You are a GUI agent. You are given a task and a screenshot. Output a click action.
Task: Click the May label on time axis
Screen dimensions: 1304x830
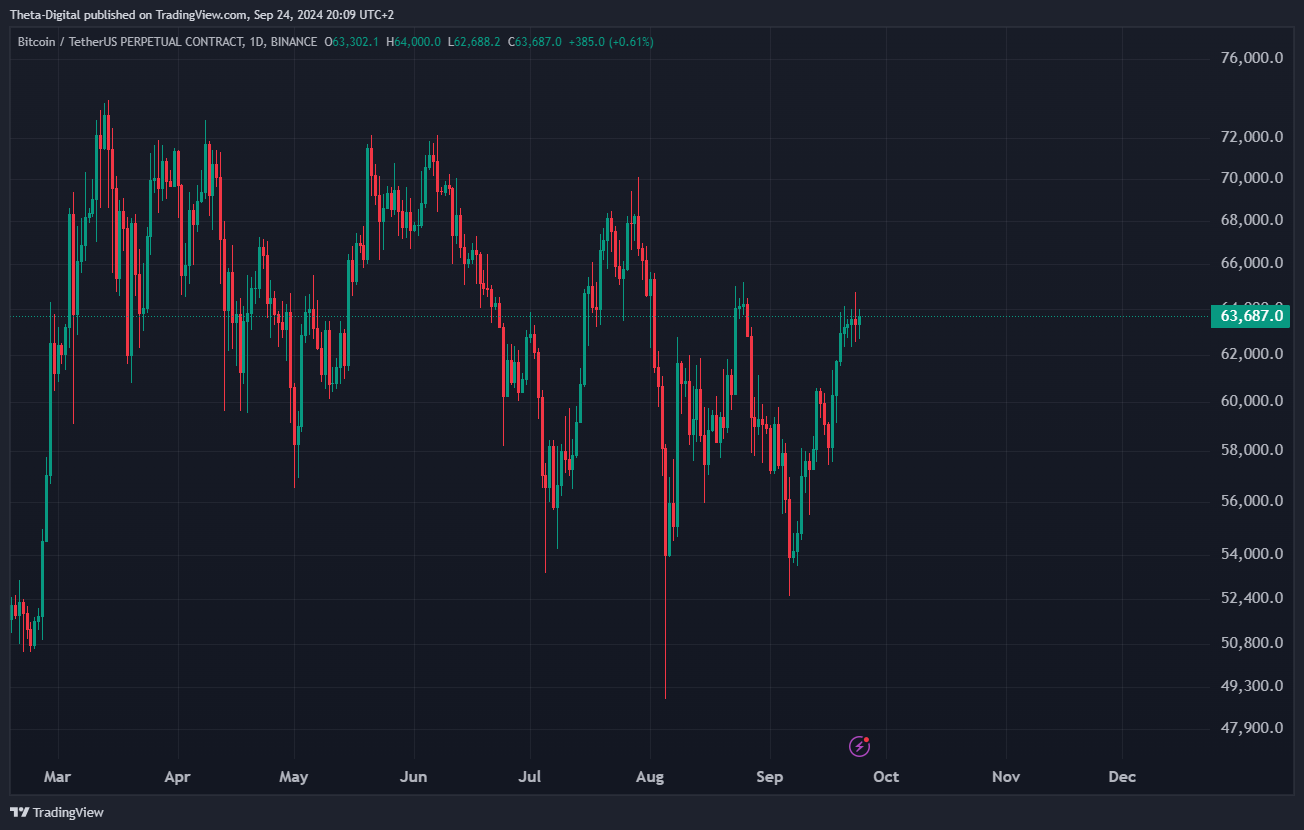(x=293, y=777)
